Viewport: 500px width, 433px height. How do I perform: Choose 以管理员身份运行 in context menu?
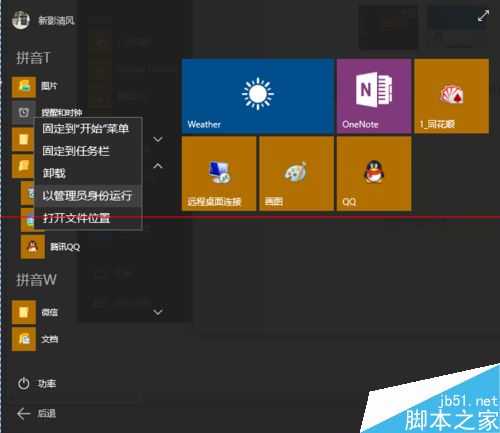pos(88,196)
